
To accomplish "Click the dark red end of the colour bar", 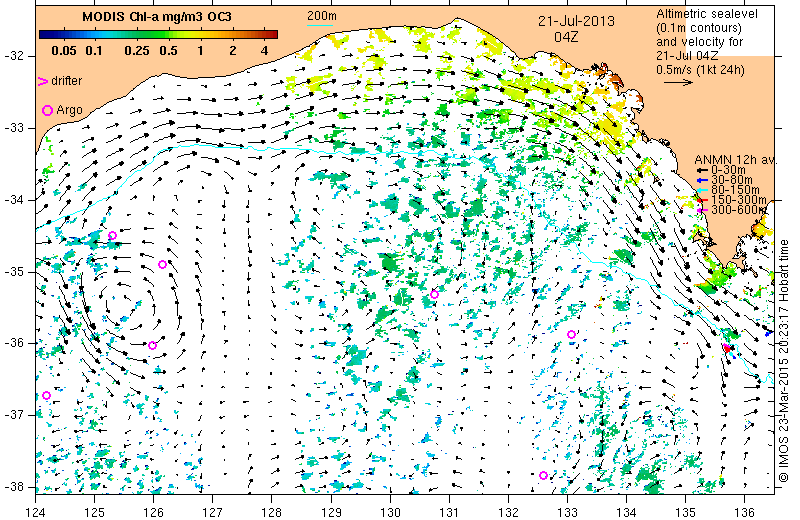I will tap(273, 35).
